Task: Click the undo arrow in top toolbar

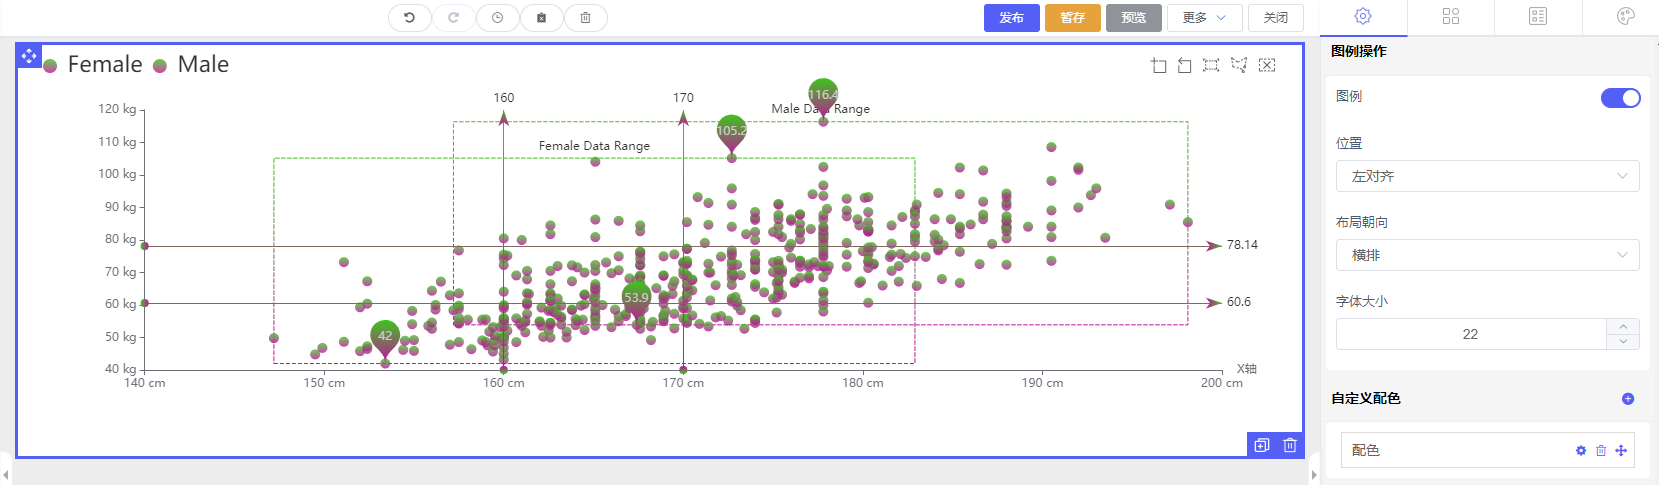Action: (x=409, y=18)
